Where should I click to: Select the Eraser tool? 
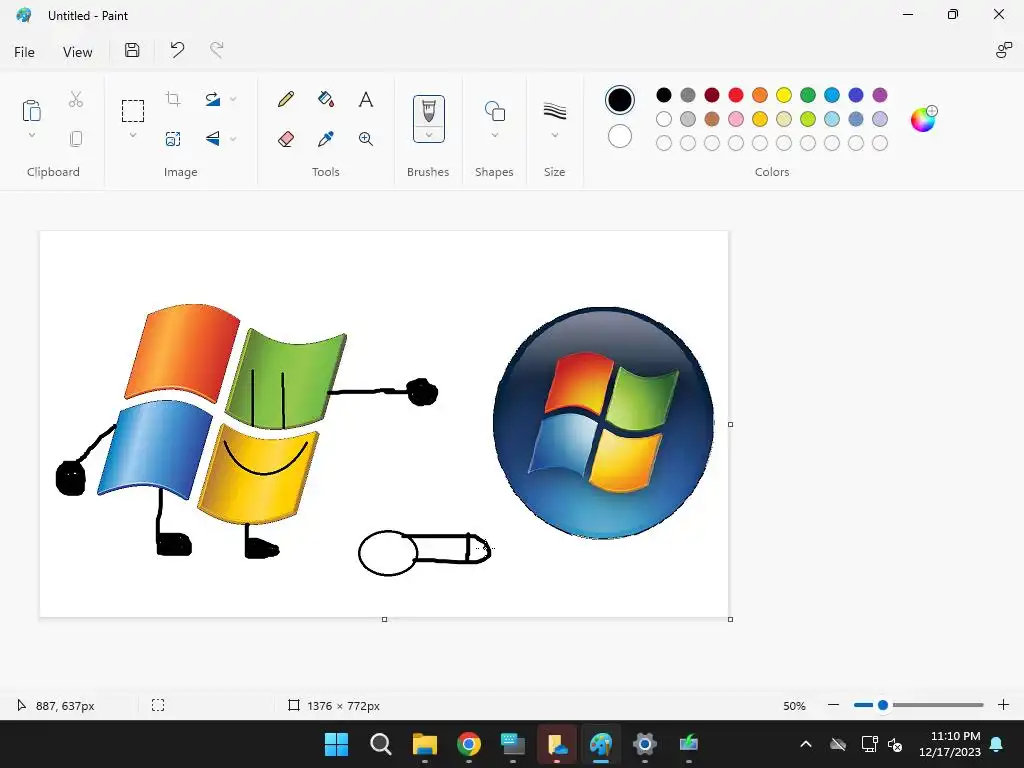(x=286, y=139)
